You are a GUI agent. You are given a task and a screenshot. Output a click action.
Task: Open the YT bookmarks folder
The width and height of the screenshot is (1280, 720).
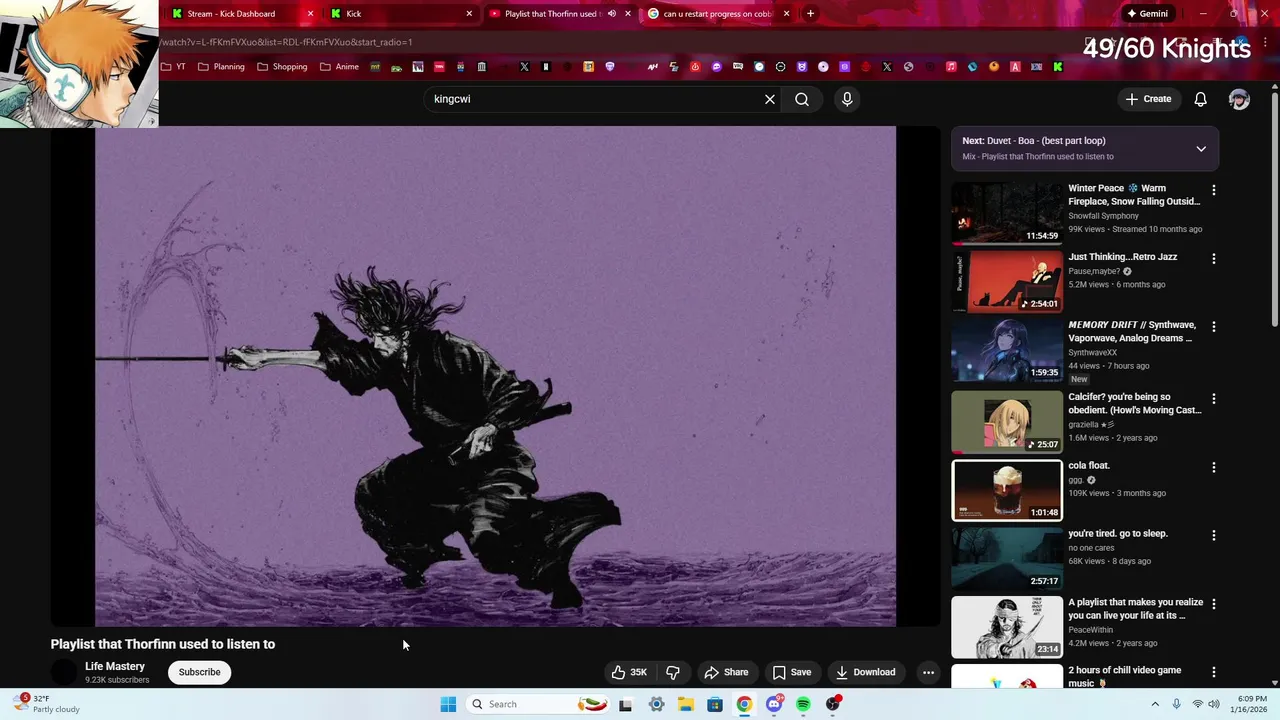pos(174,67)
